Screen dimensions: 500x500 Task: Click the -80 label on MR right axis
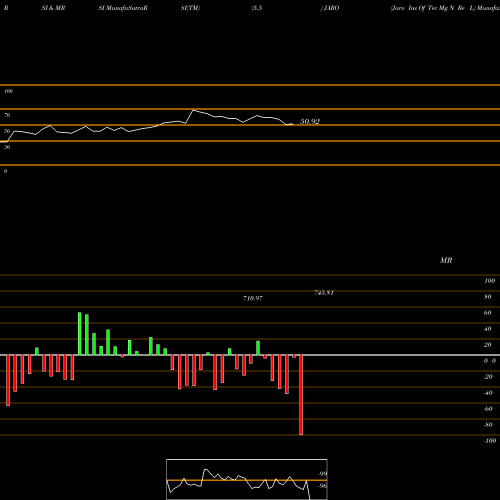(x=488, y=425)
